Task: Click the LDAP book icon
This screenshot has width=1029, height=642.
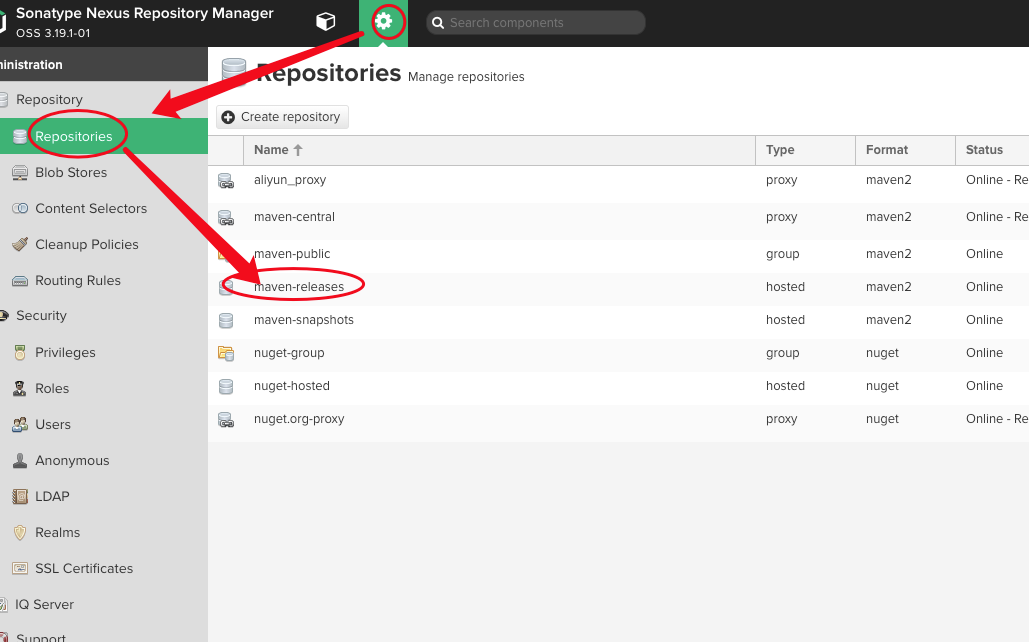Action: click(20, 497)
